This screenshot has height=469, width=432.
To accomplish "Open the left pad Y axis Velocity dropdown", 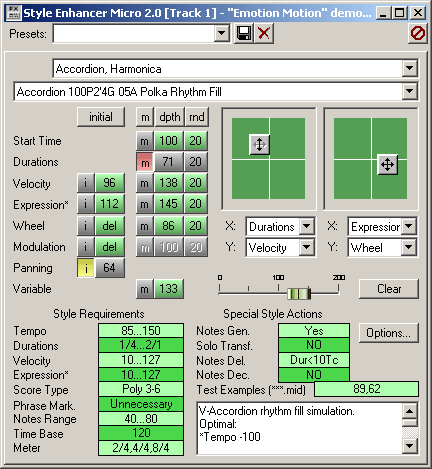I will [x=307, y=247].
